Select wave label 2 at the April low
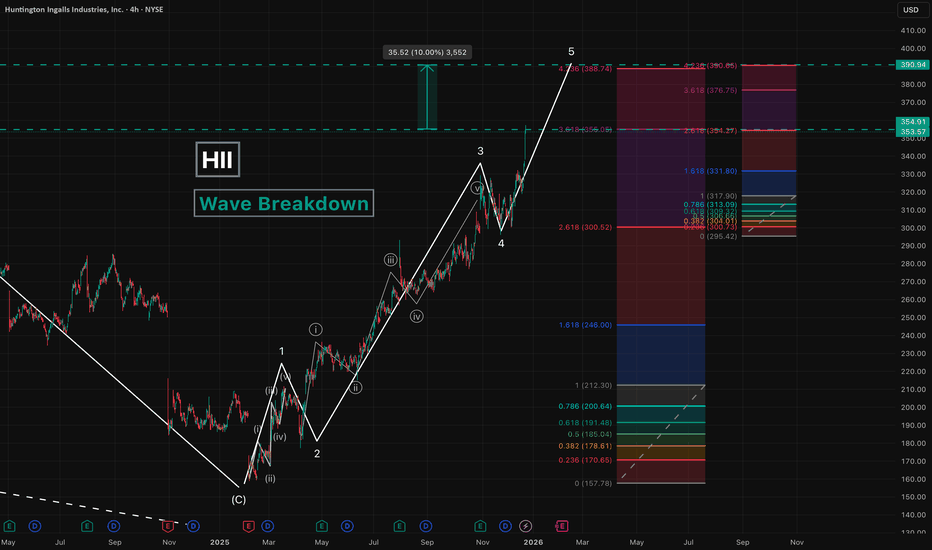The width and height of the screenshot is (932, 550). [x=317, y=454]
